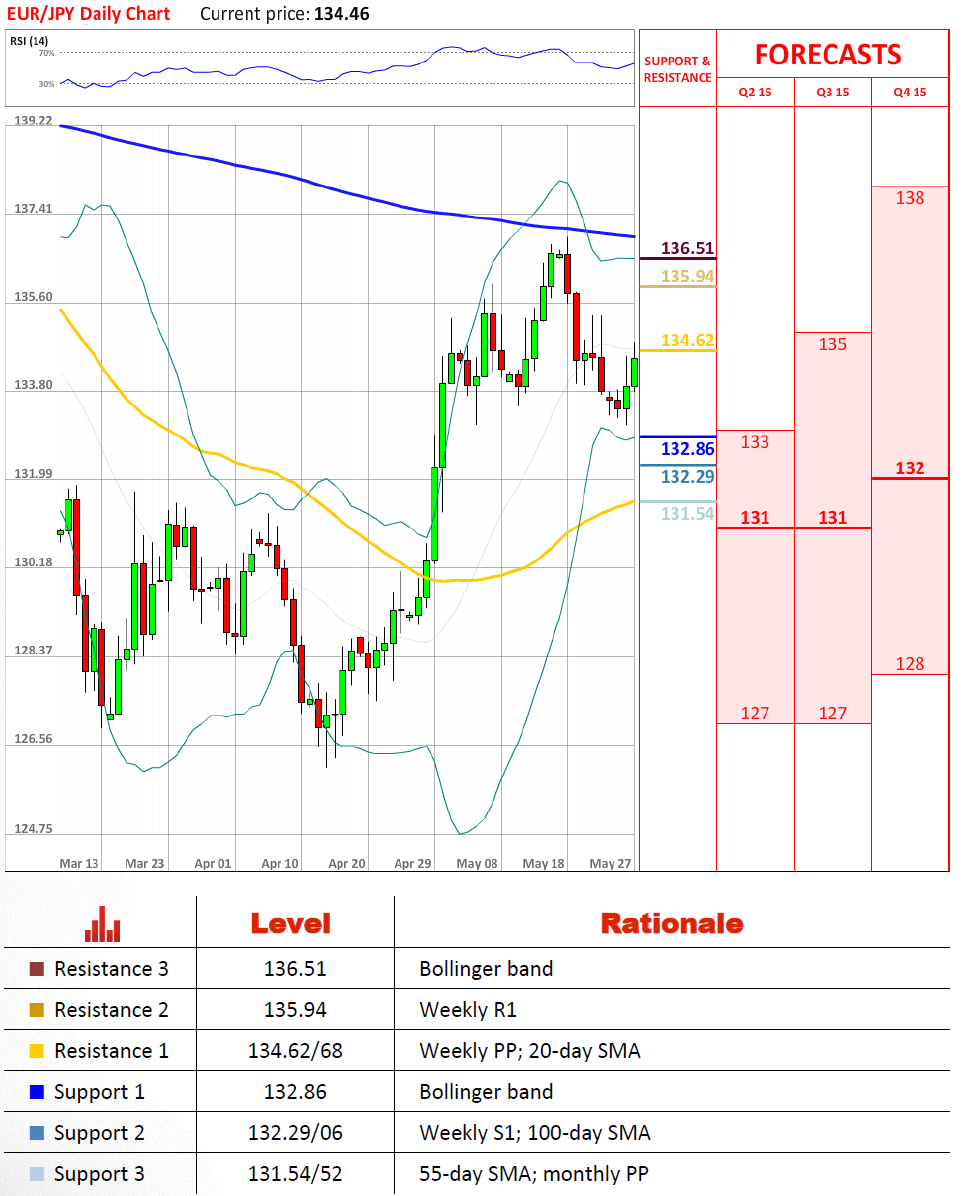Click the 135.94 resistance level marker

(x=687, y=275)
